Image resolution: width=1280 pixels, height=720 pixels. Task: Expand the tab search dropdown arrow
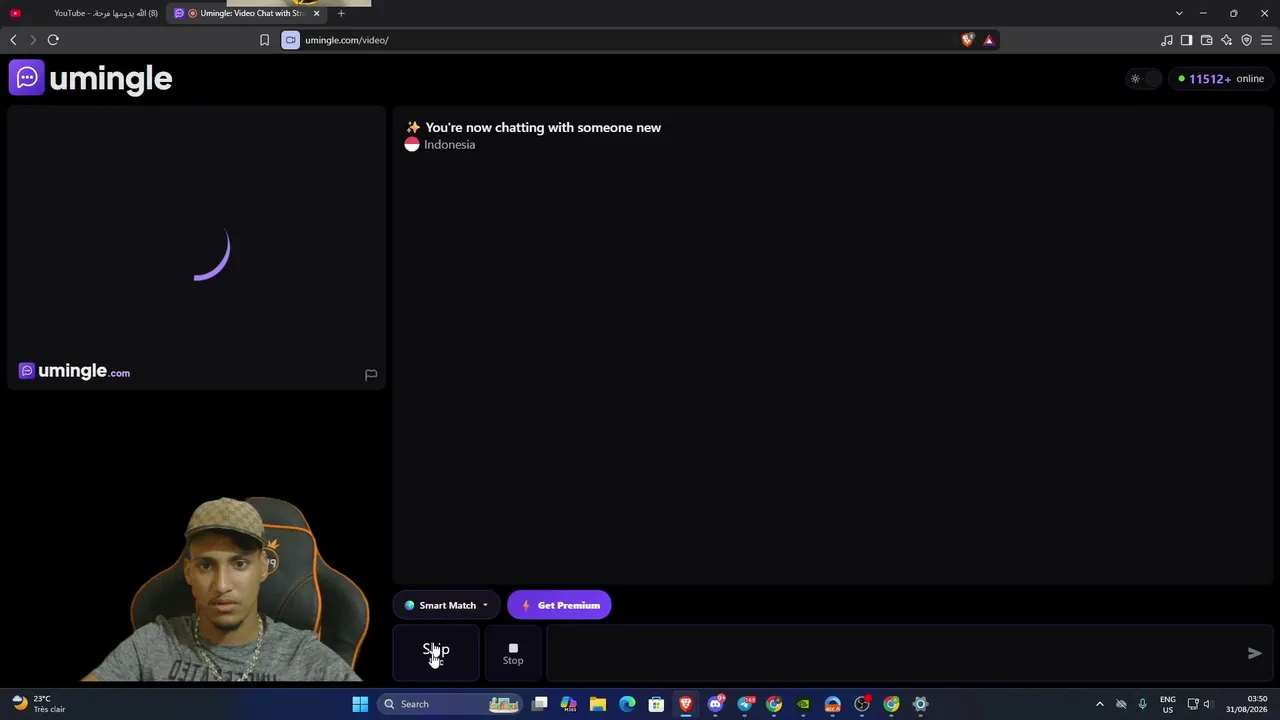[1179, 13]
